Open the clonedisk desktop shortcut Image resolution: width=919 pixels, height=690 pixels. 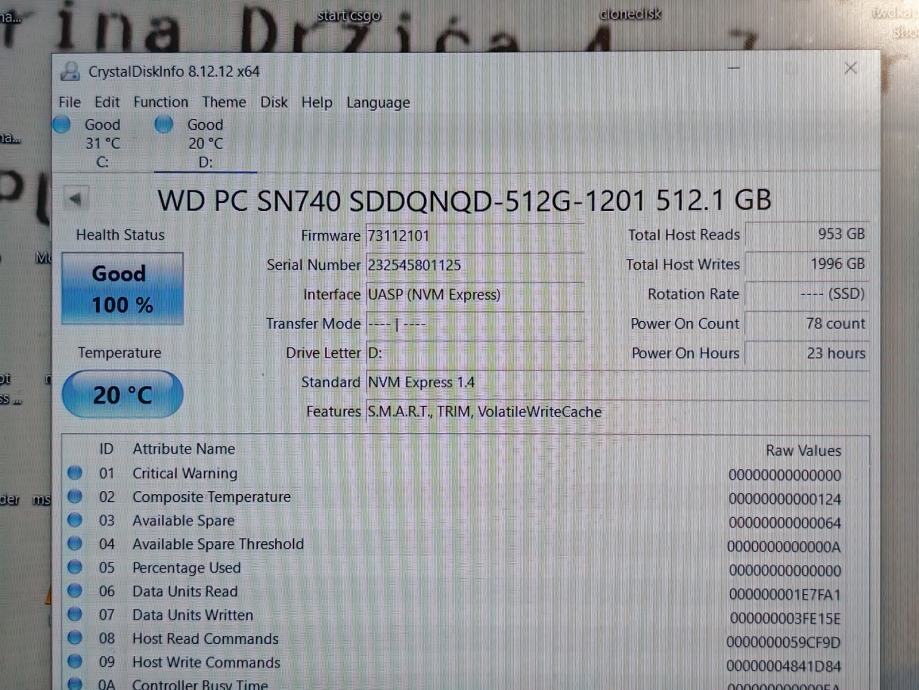[x=631, y=13]
